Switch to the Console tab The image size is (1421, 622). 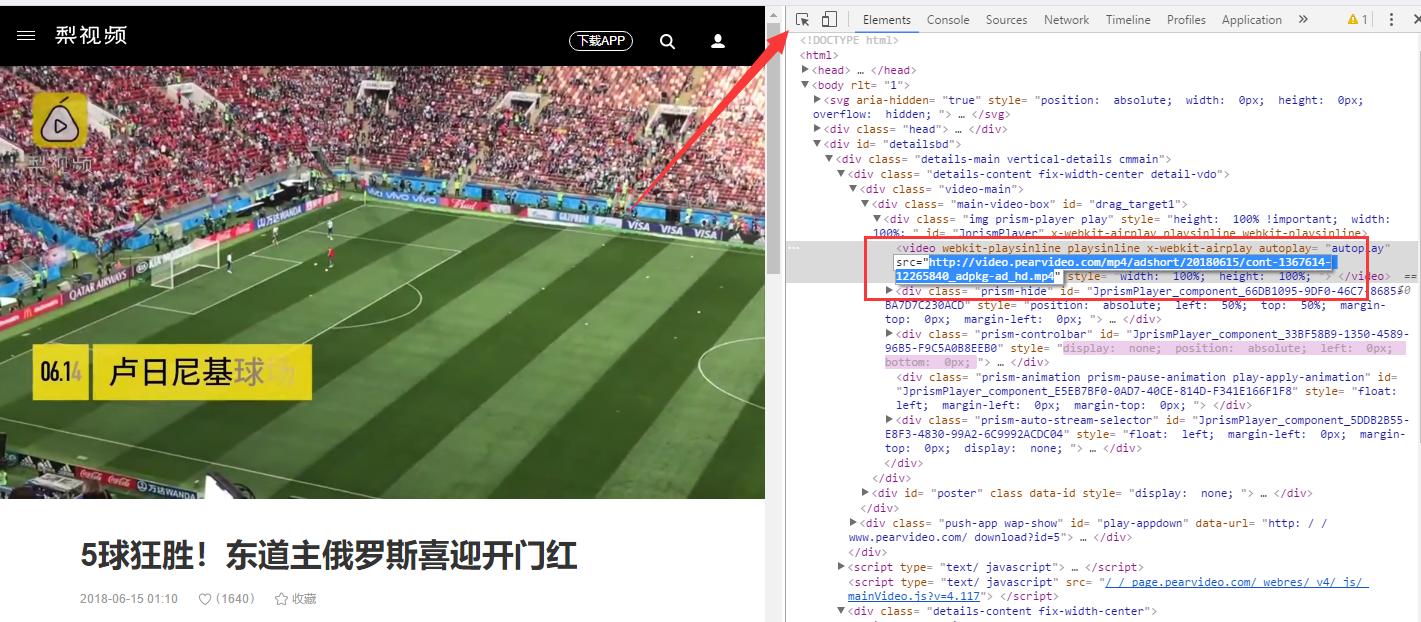[947, 18]
